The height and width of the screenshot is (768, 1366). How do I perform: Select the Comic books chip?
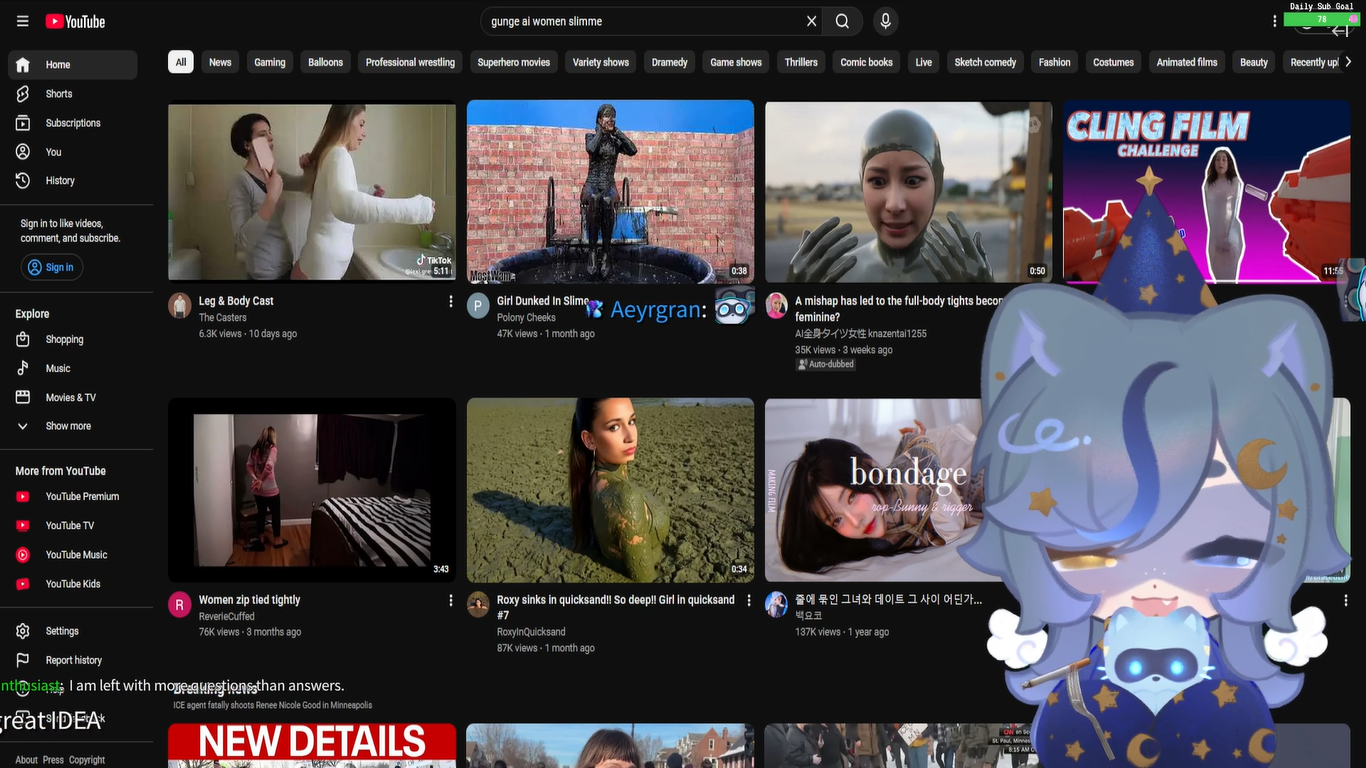click(866, 62)
